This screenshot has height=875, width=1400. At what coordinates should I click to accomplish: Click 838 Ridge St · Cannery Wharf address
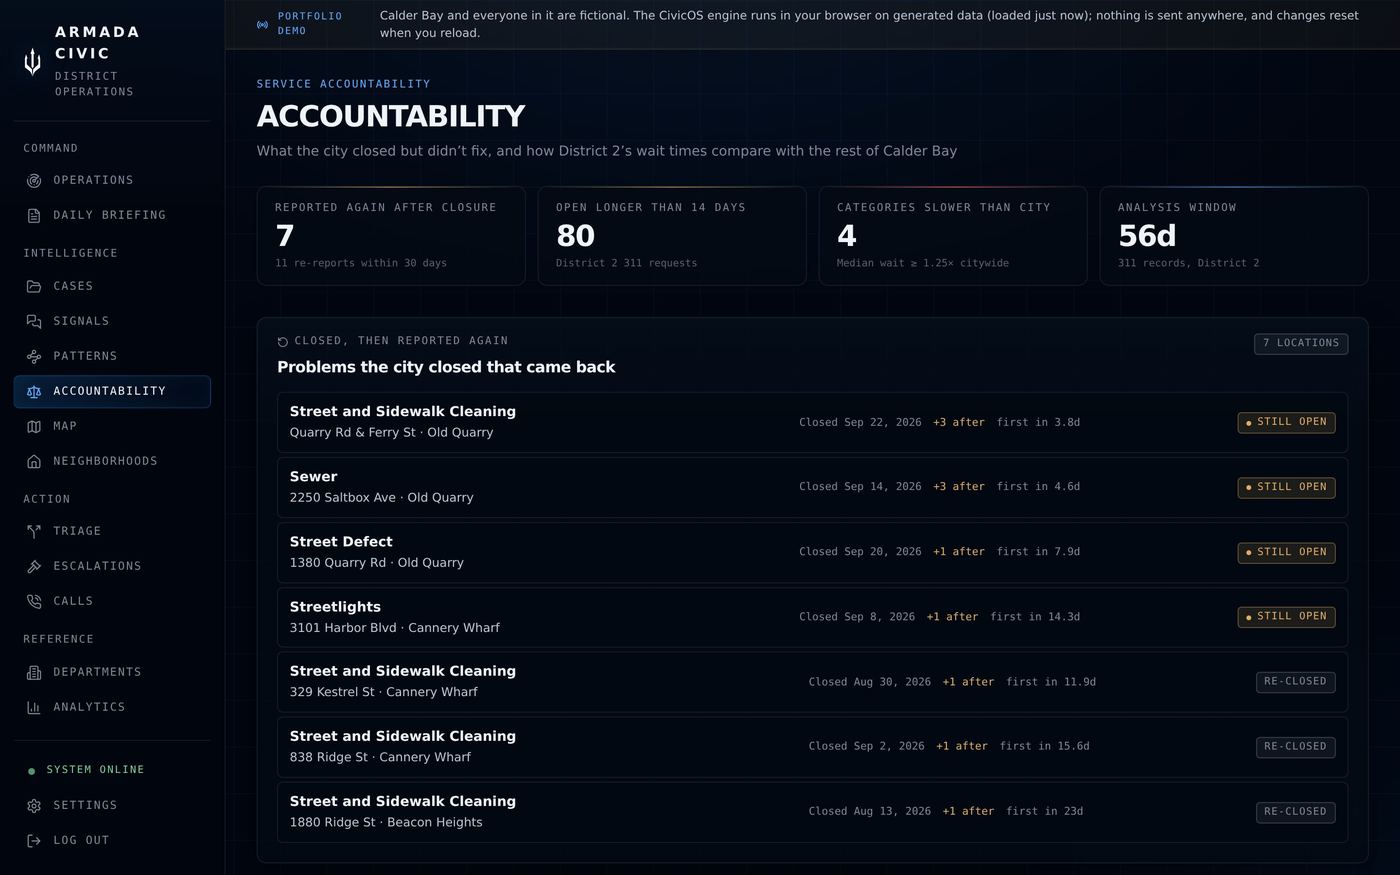coord(380,757)
